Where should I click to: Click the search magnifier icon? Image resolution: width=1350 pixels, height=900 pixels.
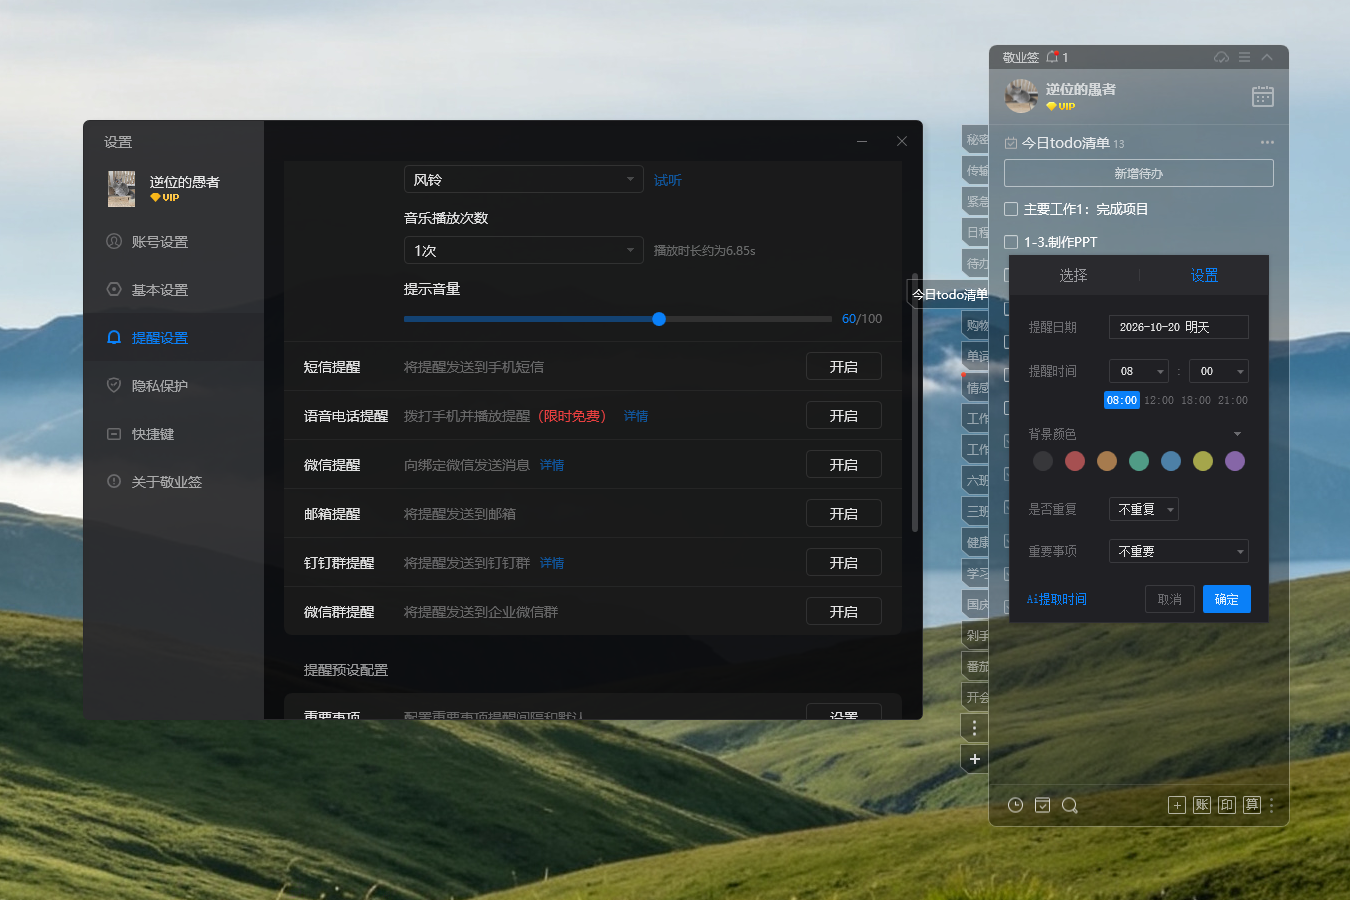(1069, 805)
